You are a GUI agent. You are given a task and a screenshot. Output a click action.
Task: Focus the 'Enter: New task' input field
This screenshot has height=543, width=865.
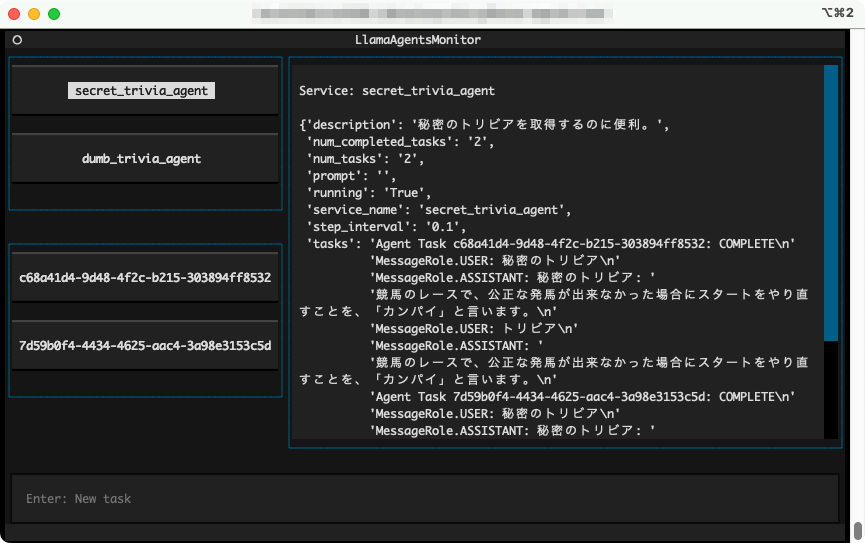[424, 498]
